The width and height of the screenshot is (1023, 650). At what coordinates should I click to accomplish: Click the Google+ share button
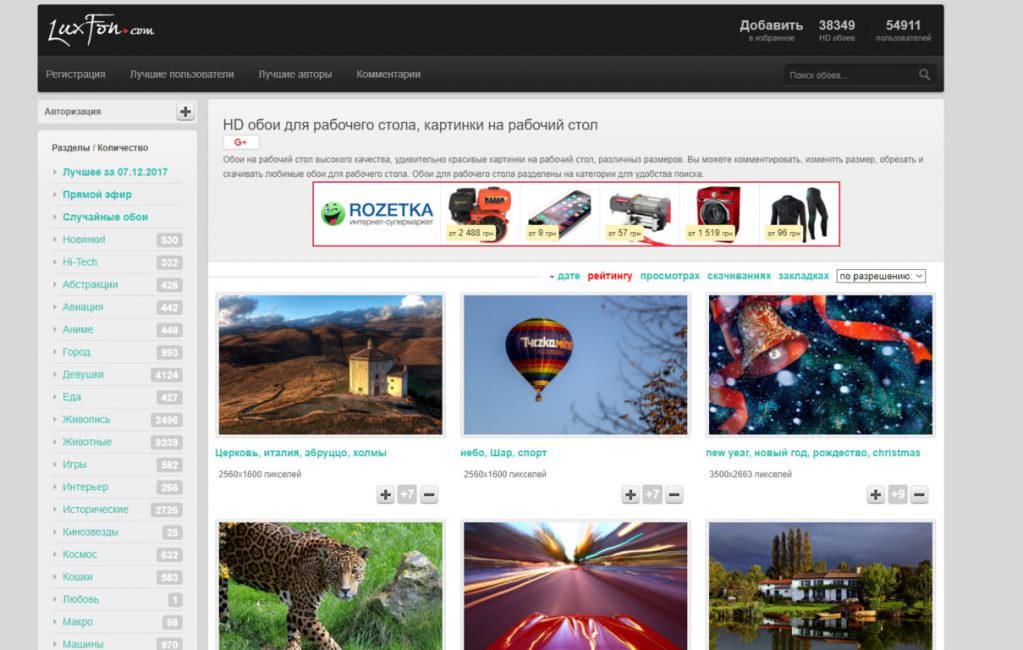coord(240,143)
